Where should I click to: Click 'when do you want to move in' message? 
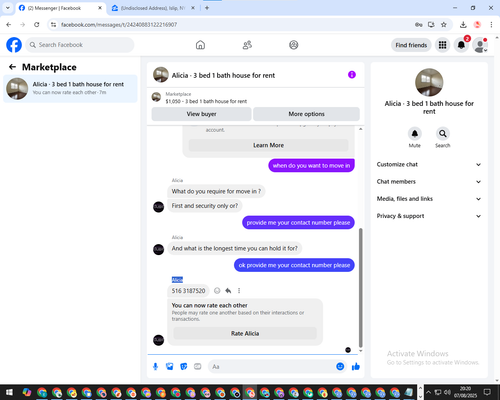(x=311, y=166)
